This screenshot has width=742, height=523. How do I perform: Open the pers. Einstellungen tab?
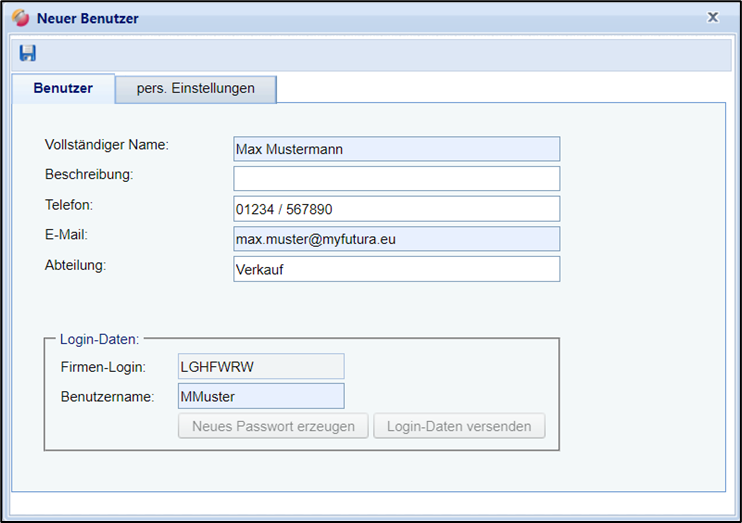[195, 88]
